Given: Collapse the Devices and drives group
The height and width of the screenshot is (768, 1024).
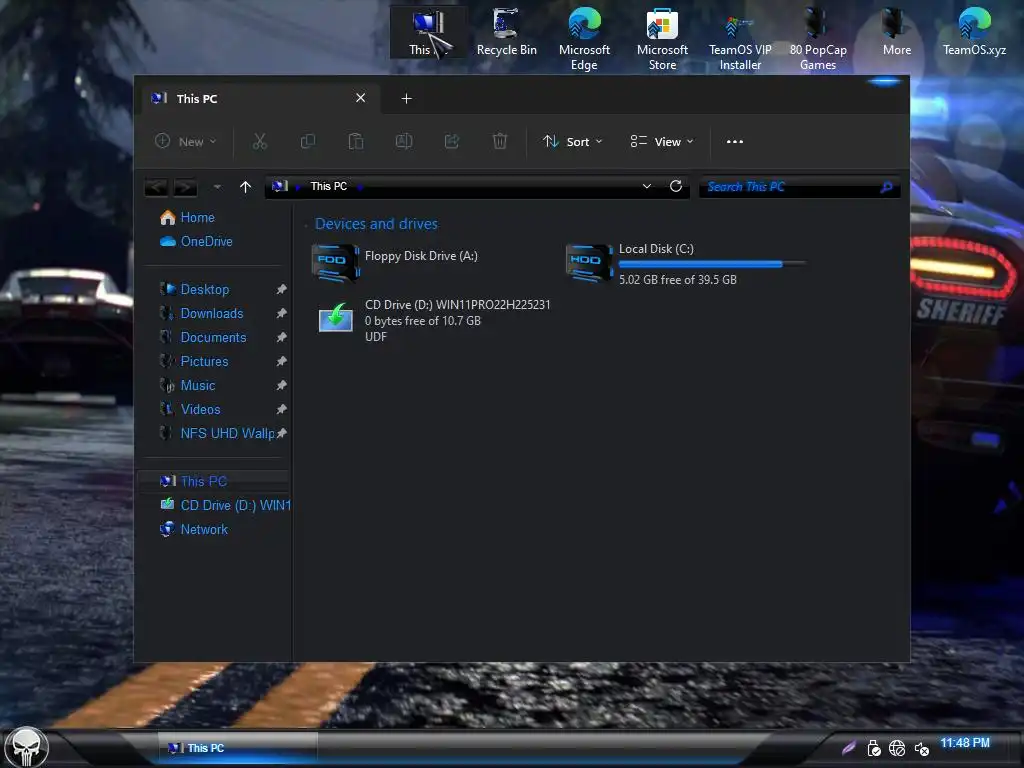Looking at the screenshot, I should 306,225.
